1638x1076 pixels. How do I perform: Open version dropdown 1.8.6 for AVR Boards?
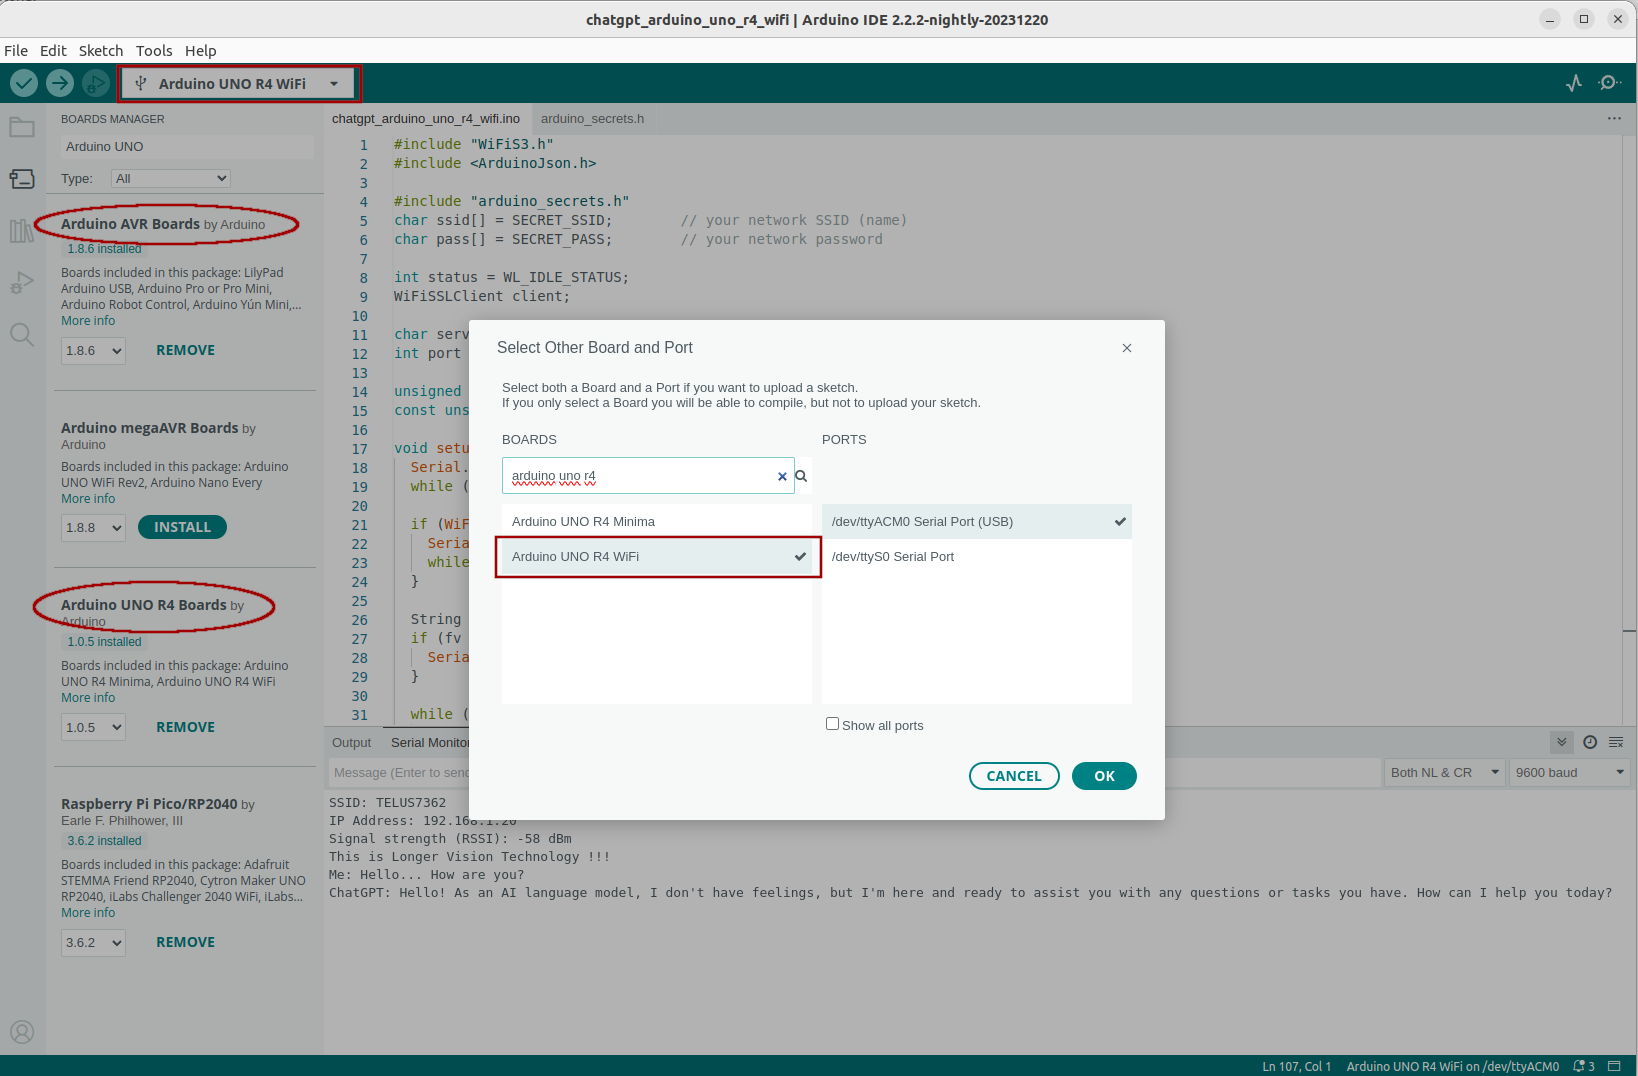point(93,351)
